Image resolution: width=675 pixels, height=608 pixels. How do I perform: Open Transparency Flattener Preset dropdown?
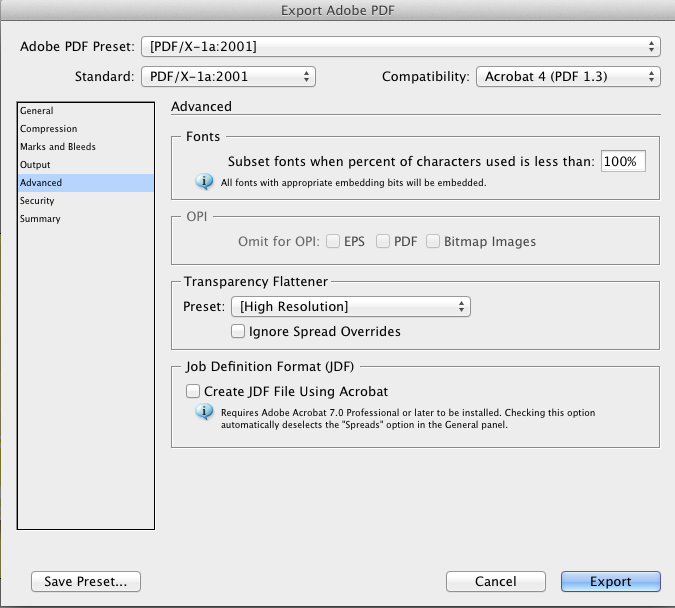click(351, 307)
